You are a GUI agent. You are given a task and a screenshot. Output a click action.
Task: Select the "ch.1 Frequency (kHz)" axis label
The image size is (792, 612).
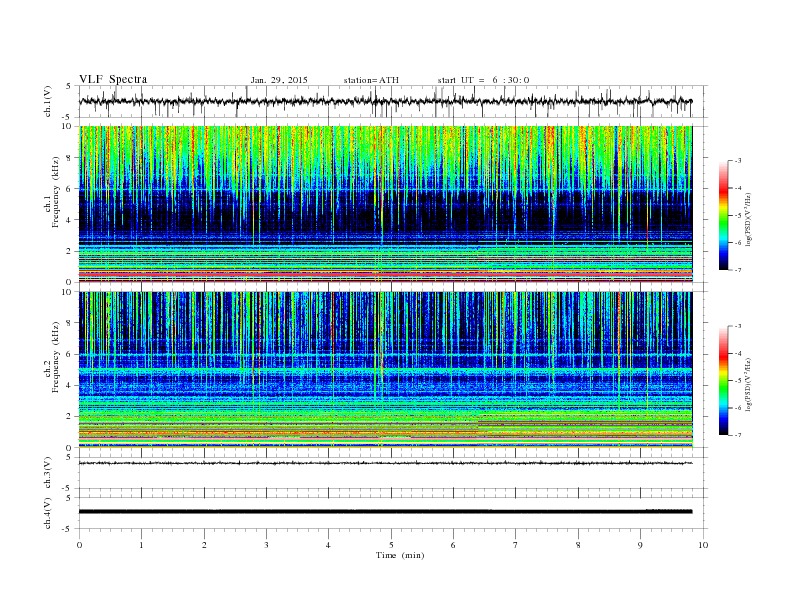(52, 192)
